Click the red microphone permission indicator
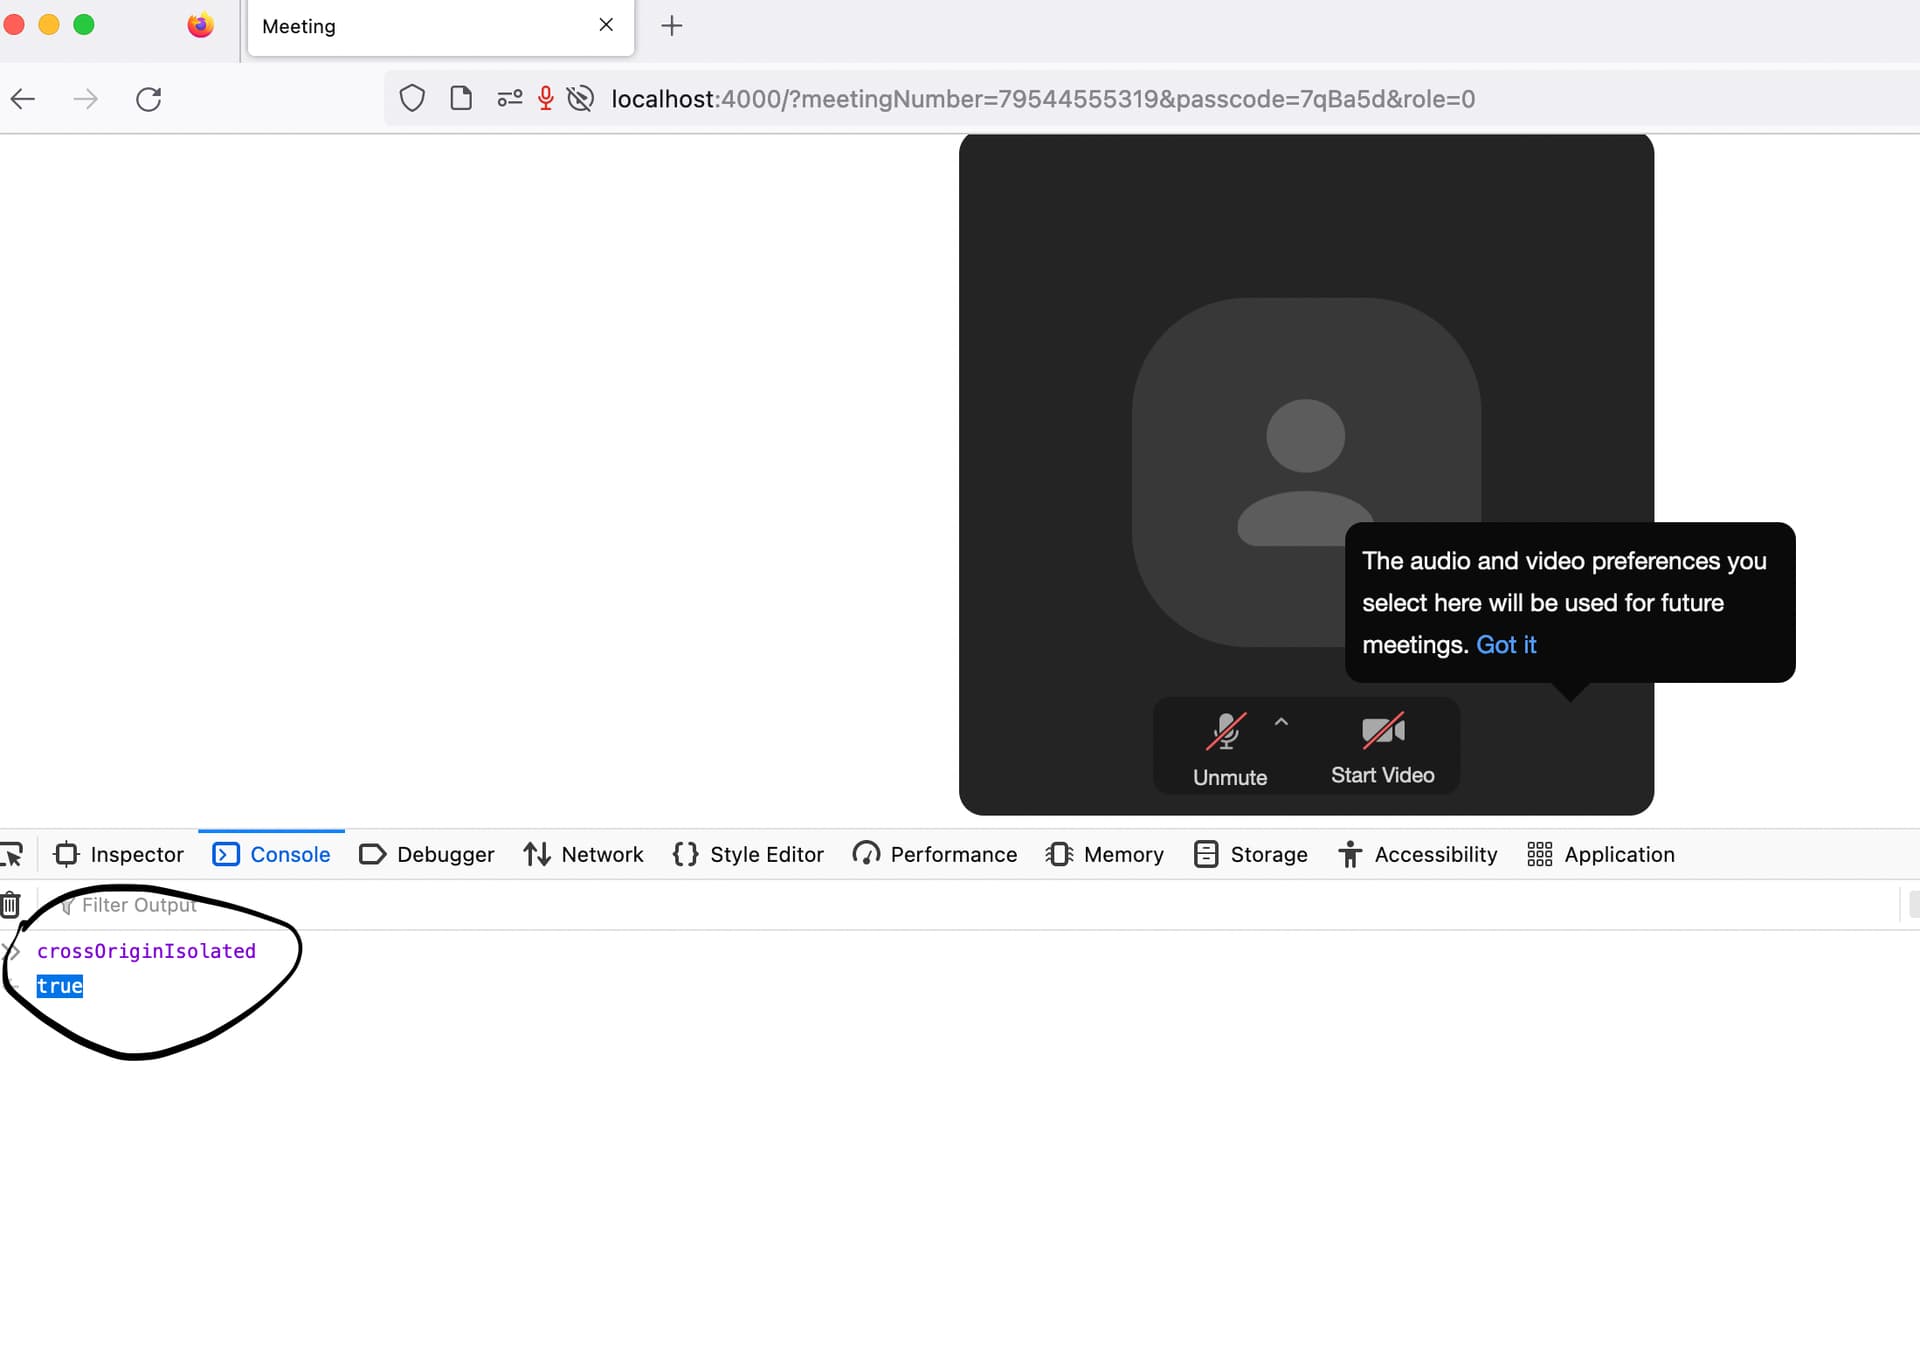 (546, 98)
